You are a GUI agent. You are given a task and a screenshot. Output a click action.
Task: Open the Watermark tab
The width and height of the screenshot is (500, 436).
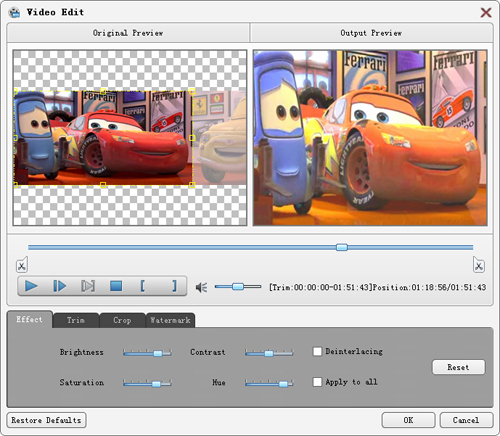[170, 320]
